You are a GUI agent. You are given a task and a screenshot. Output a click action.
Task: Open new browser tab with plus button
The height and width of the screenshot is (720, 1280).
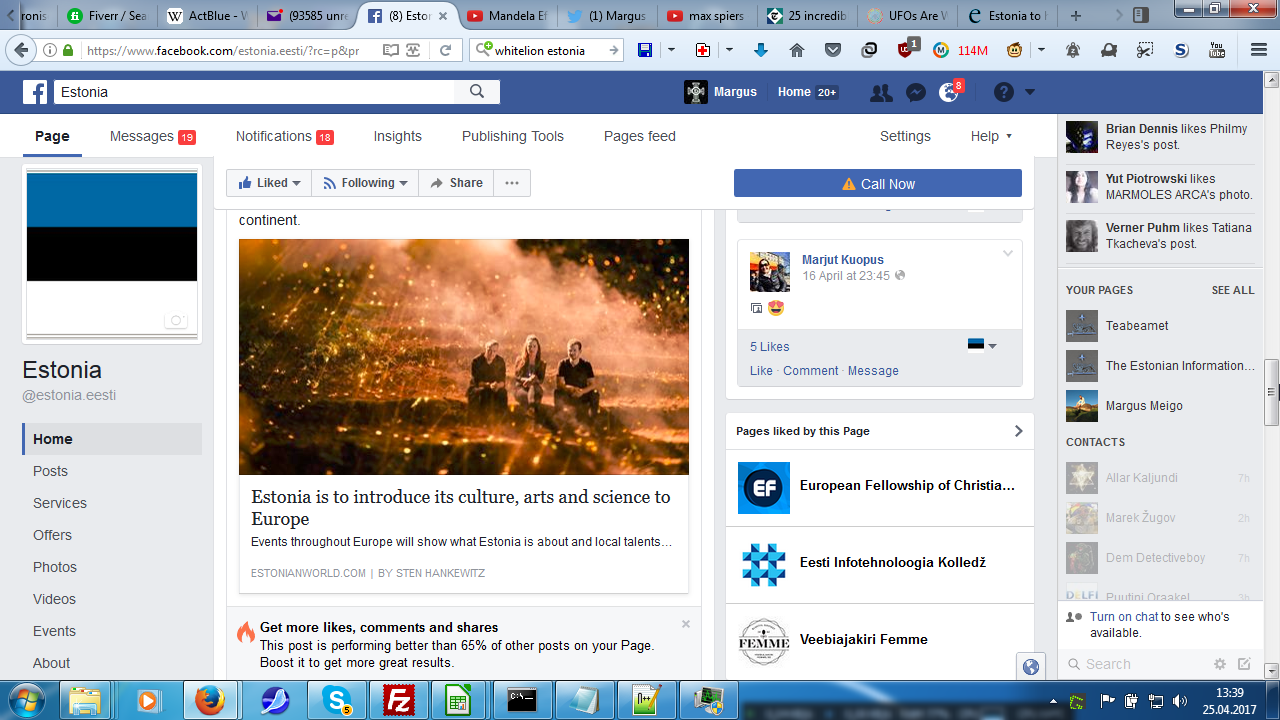pyautogui.click(x=1076, y=16)
